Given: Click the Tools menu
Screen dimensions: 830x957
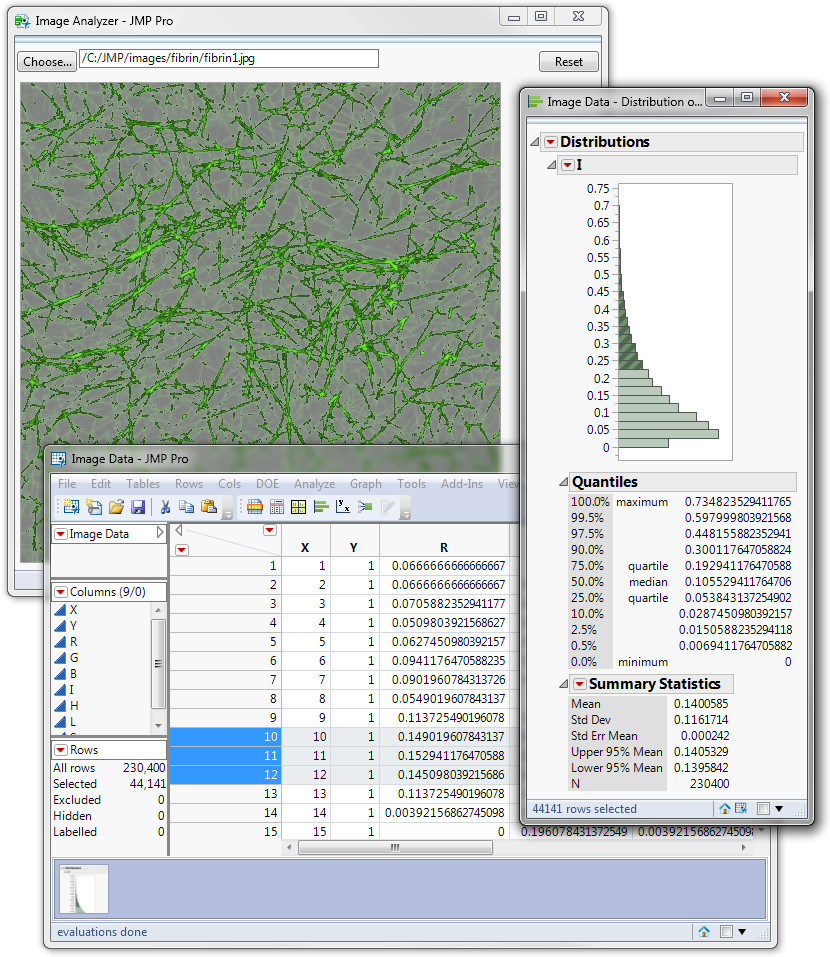Looking at the screenshot, I should coord(411,484).
